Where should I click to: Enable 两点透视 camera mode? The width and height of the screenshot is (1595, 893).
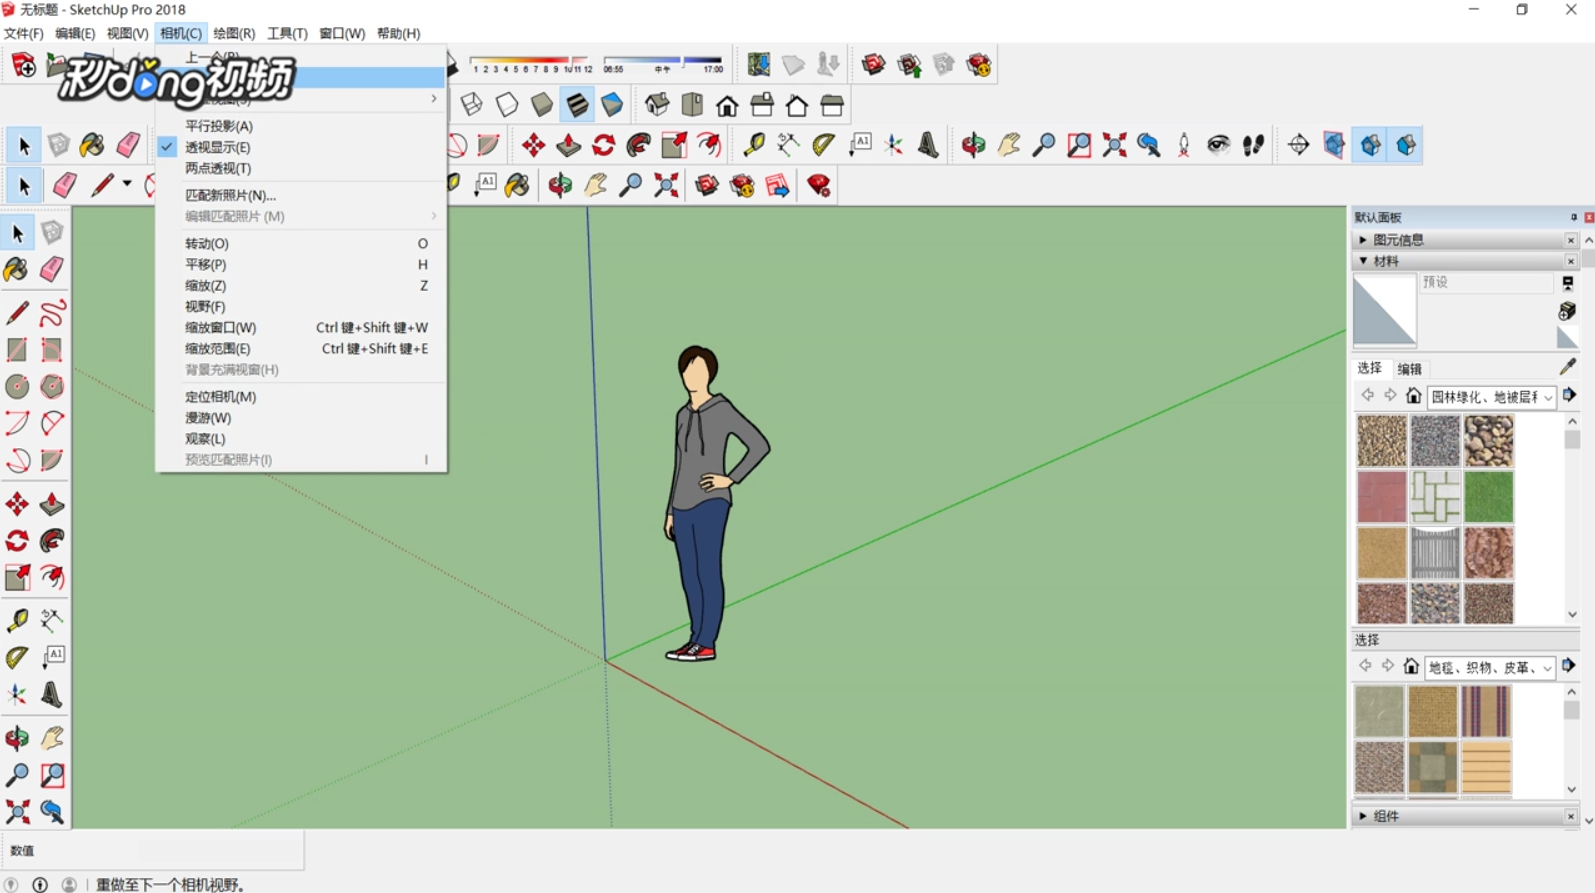217,168
